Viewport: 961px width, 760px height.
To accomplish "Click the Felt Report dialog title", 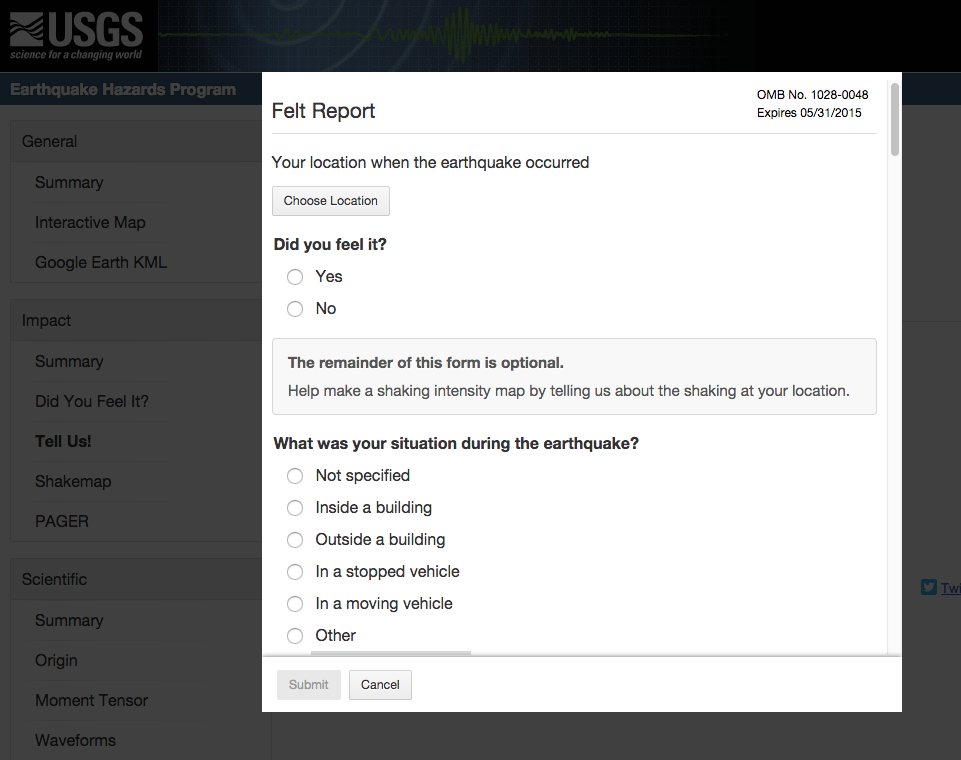I will 323,111.
